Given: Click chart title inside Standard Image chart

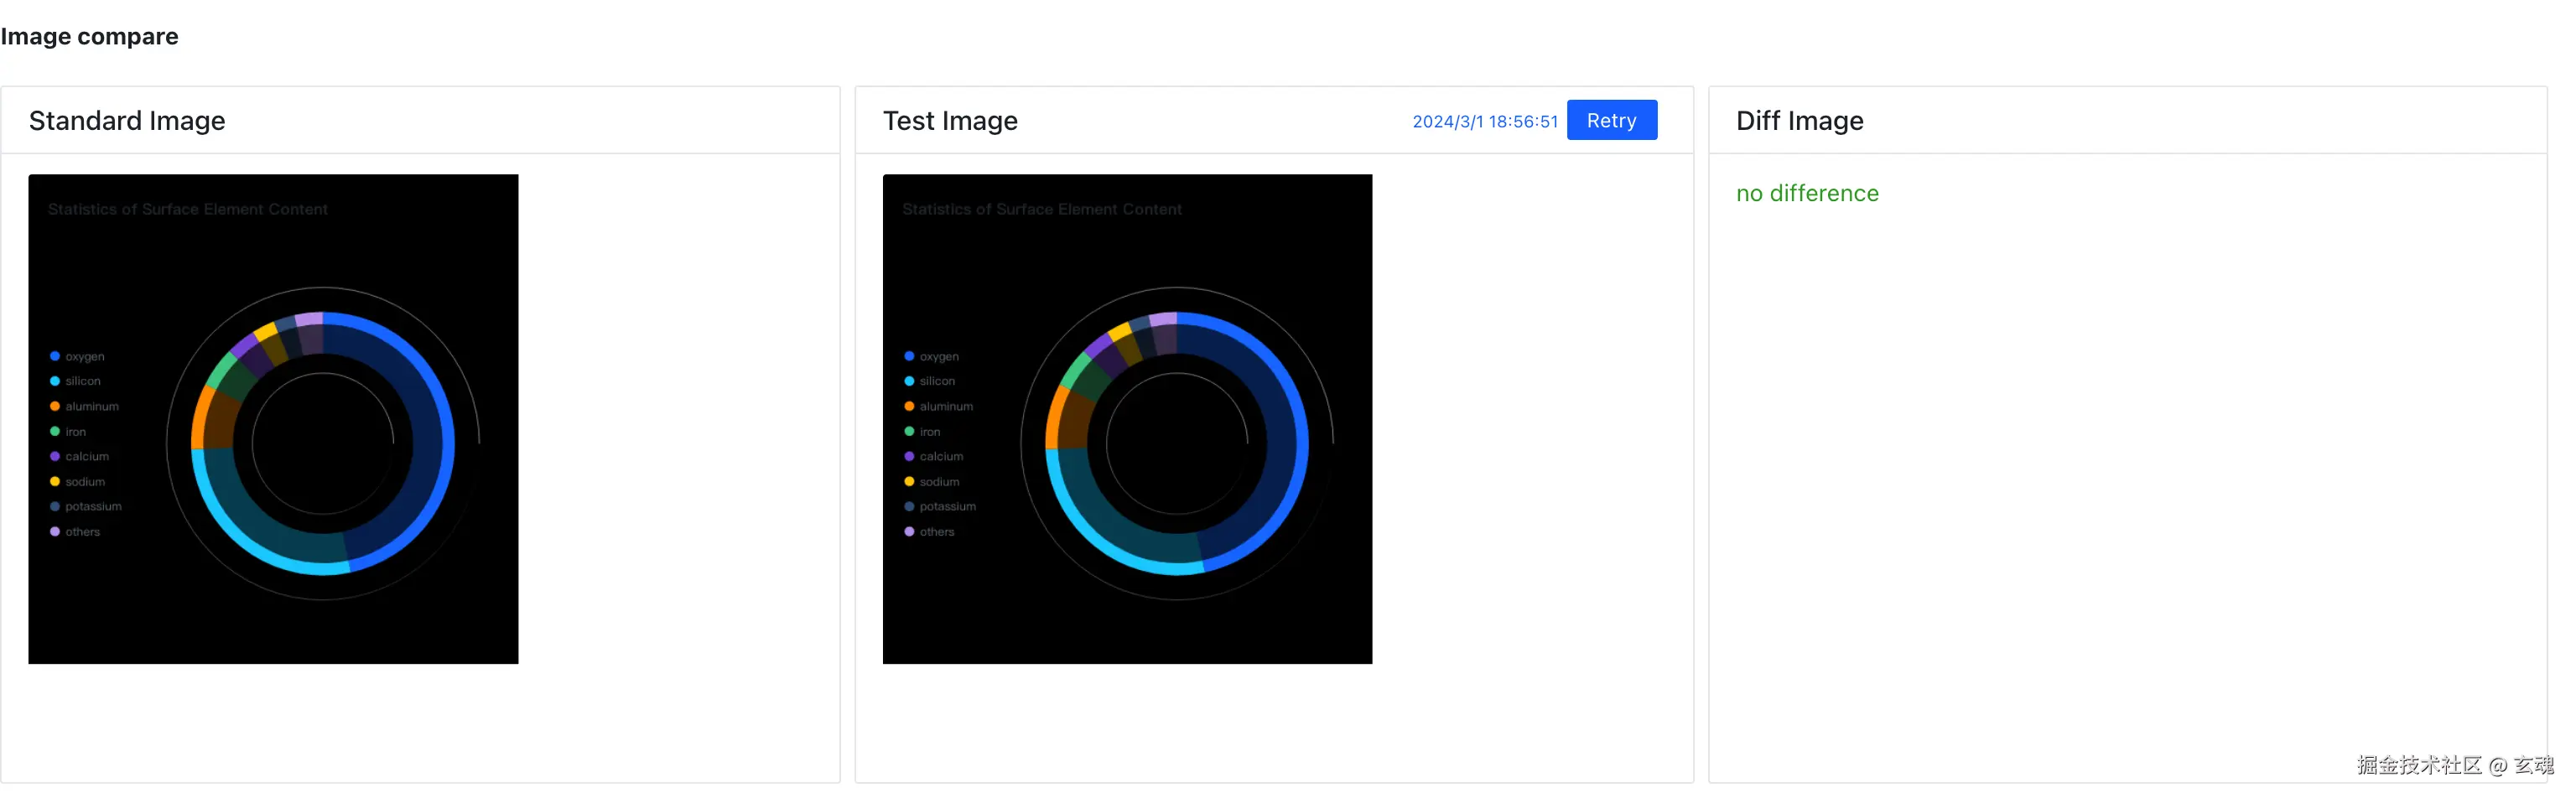Looking at the screenshot, I should click(188, 209).
